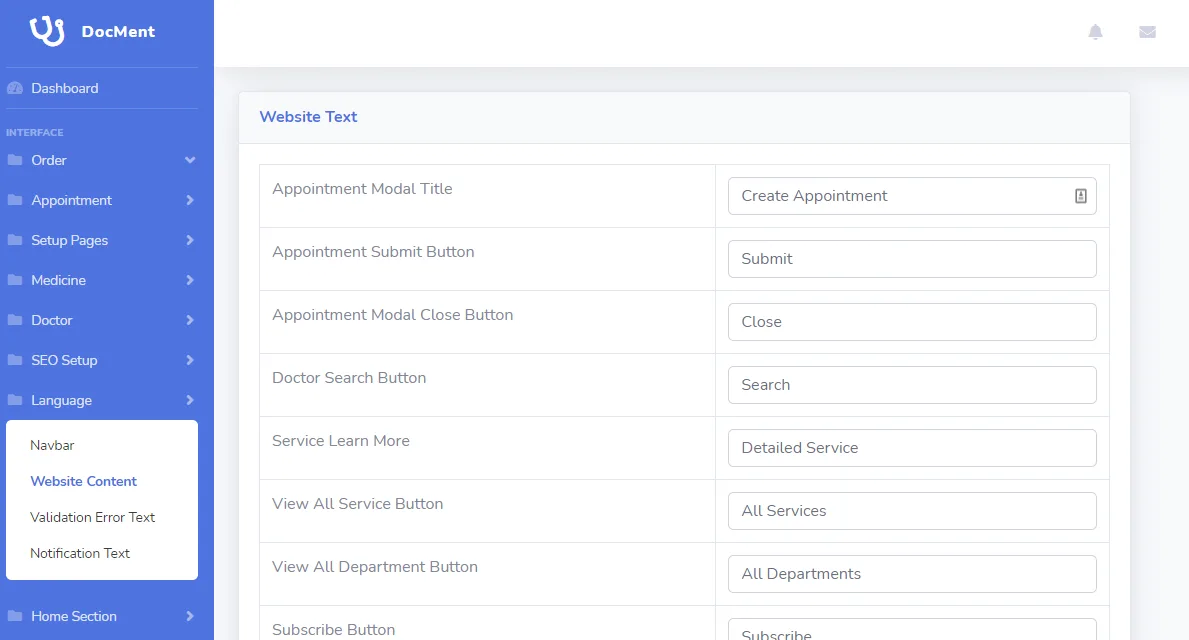Go to the Navbar language page
The height and width of the screenshot is (640, 1189).
52,445
